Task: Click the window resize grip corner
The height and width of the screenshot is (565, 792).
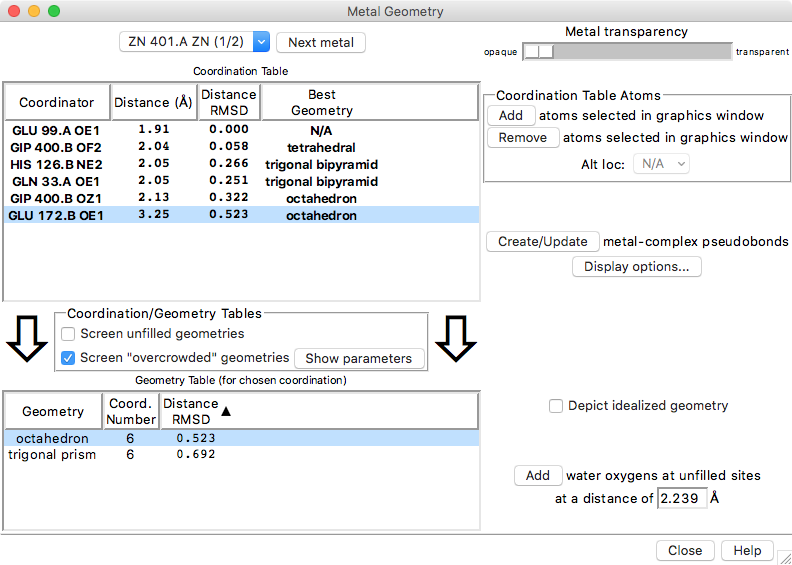Action: pyautogui.click(x=783, y=556)
